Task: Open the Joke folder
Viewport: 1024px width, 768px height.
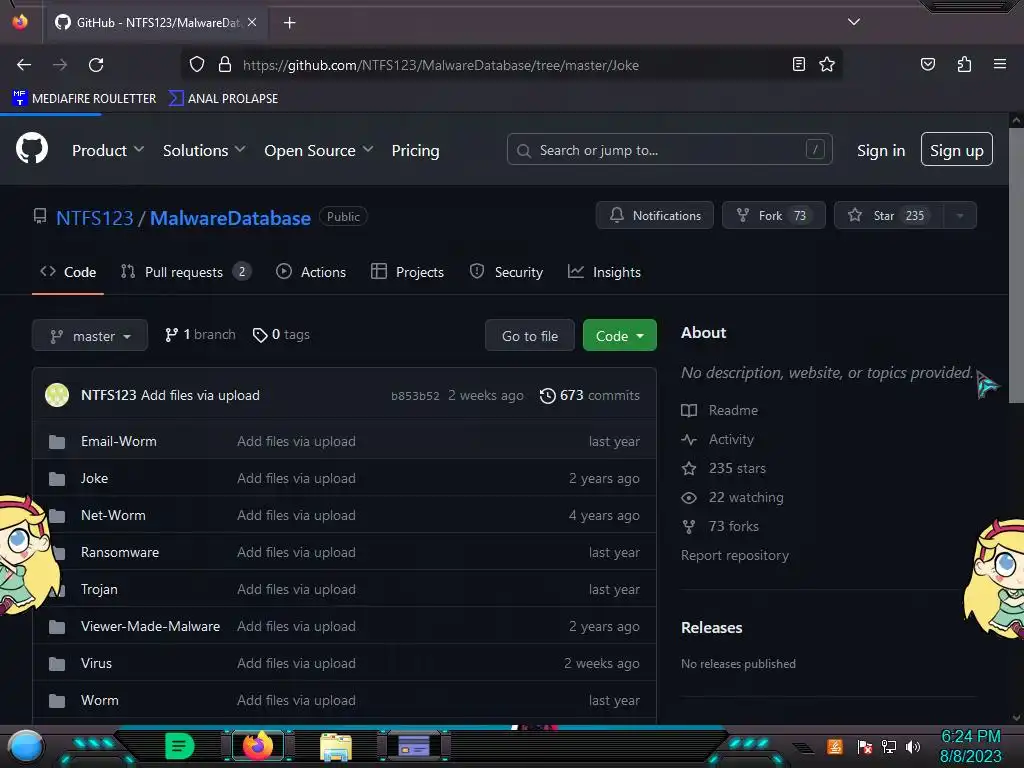Action: tap(94, 478)
